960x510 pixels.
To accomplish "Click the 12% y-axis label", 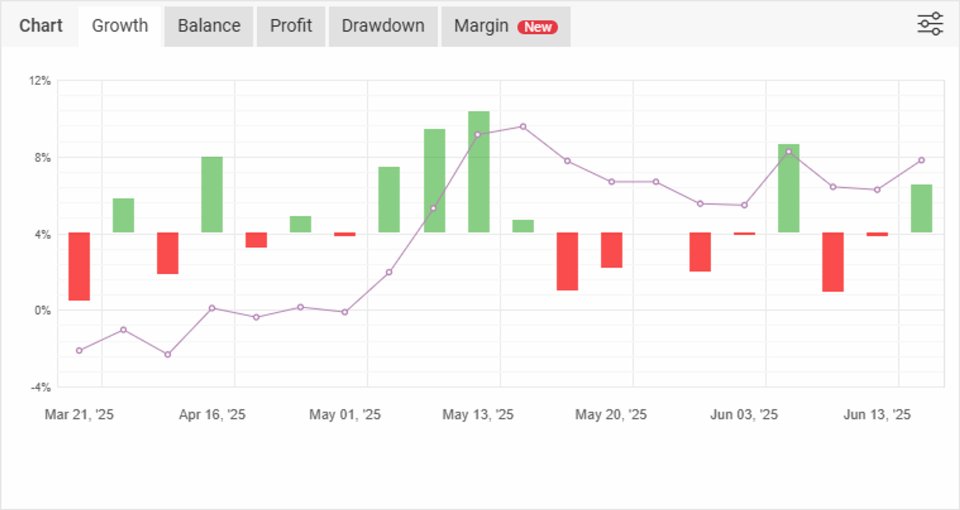I will [x=40, y=81].
